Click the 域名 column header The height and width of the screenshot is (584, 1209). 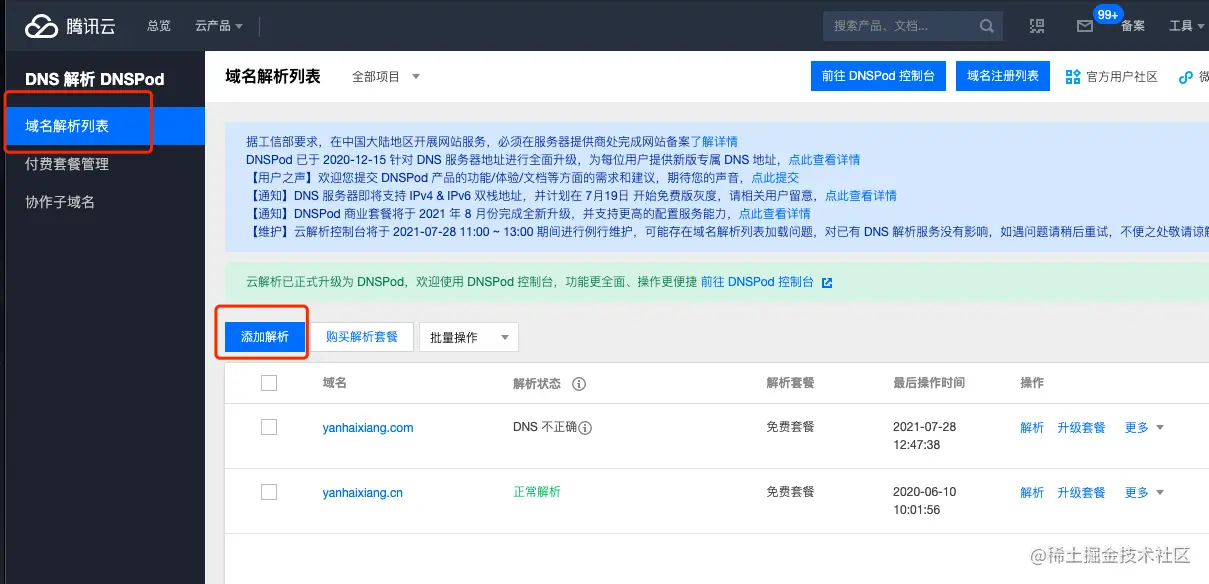(x=335, y=383)
